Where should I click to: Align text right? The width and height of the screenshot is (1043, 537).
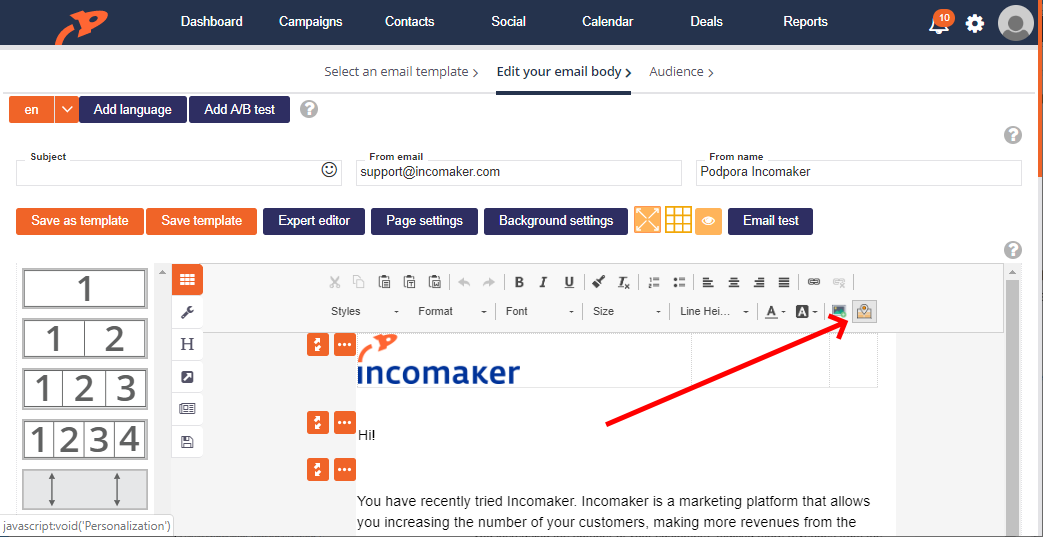759,282
